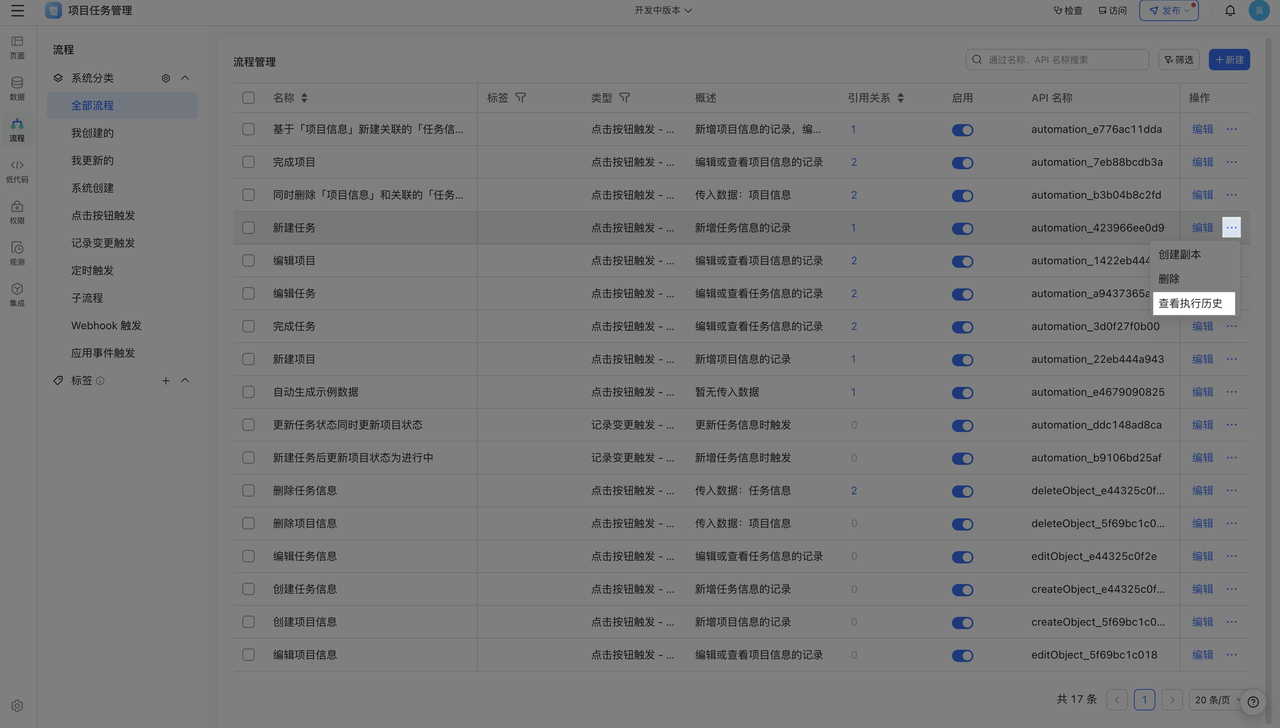
Task: Open the 集成 integration sidebar icon
Action: pos(17,294)
